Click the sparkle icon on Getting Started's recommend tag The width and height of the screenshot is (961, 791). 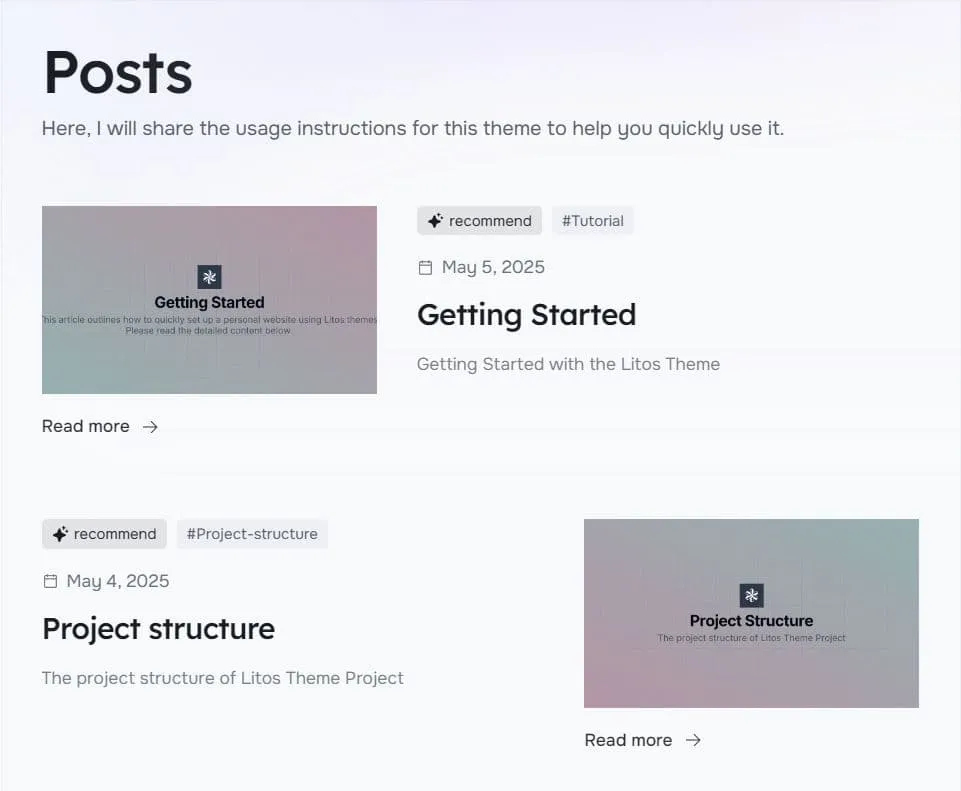[435, 221]
